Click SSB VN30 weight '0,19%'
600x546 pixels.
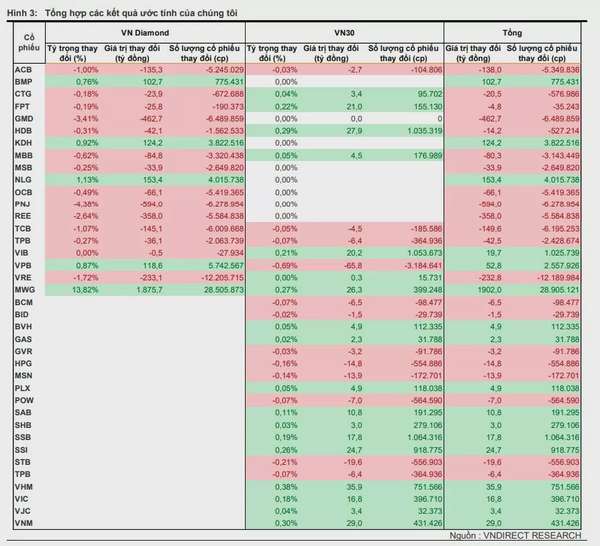(286, 437)
